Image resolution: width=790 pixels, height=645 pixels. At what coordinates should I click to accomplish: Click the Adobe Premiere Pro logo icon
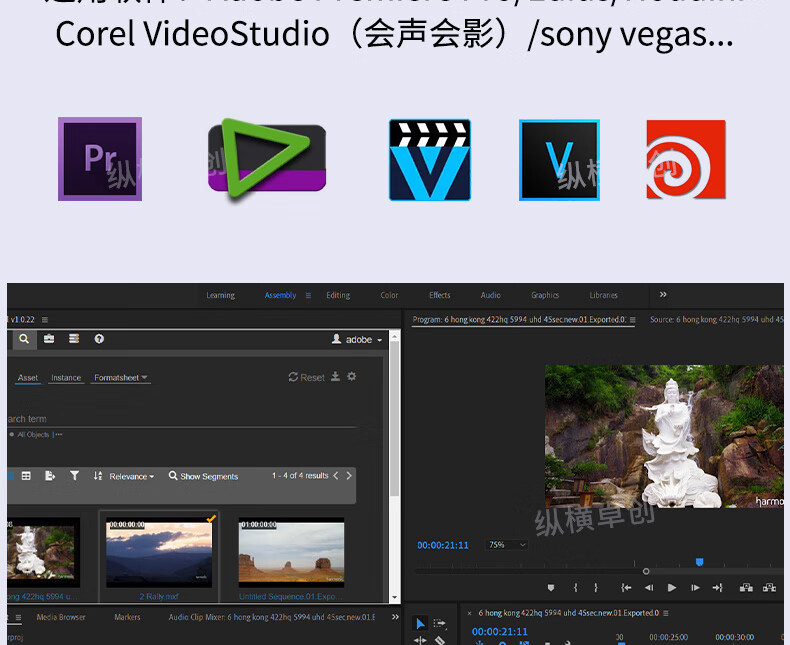(100, 159)
